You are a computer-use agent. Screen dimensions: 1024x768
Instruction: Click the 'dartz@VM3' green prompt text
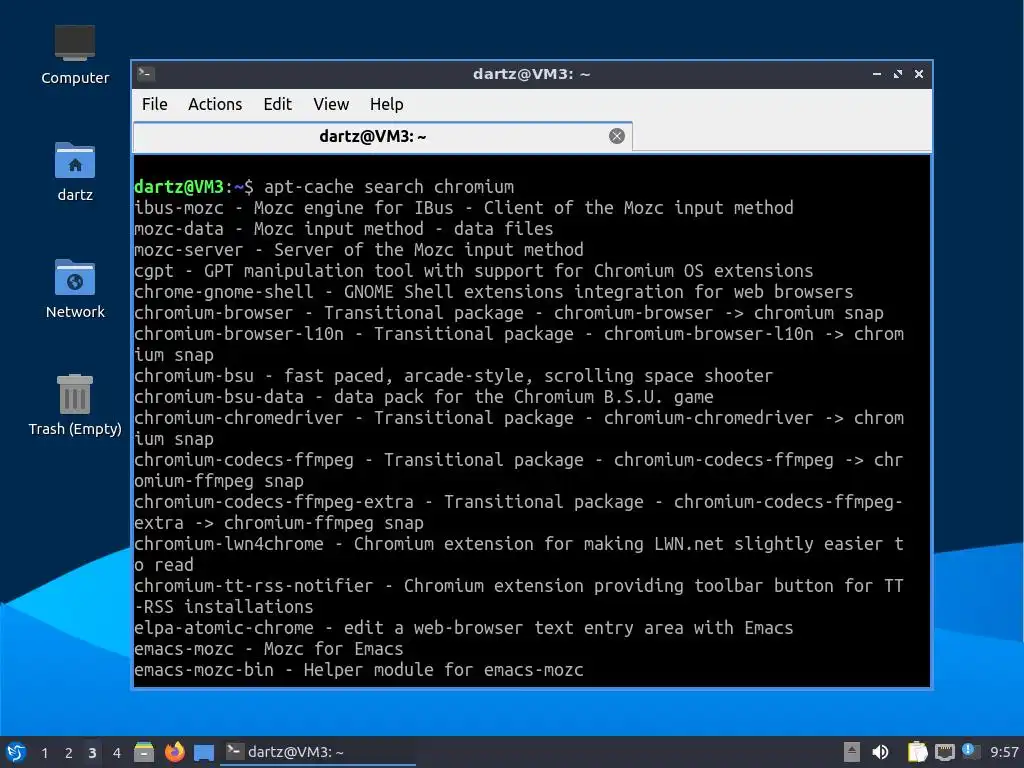[179, 187]
